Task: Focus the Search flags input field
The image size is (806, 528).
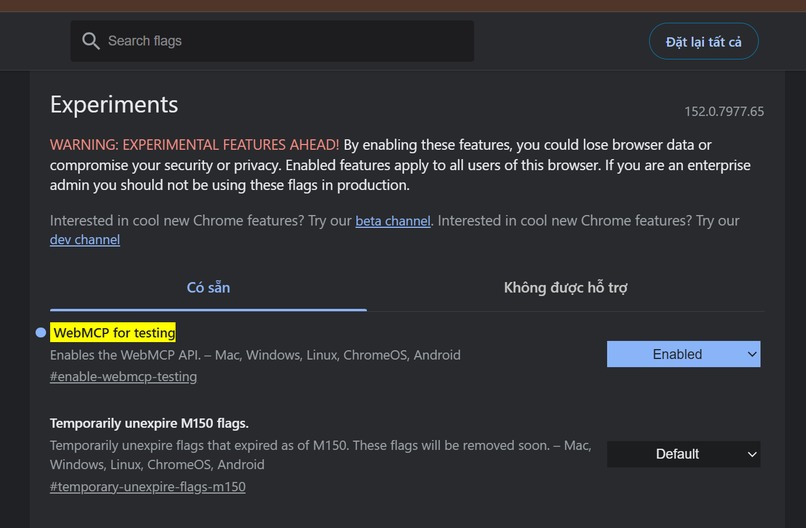Action: click(272, 41)
